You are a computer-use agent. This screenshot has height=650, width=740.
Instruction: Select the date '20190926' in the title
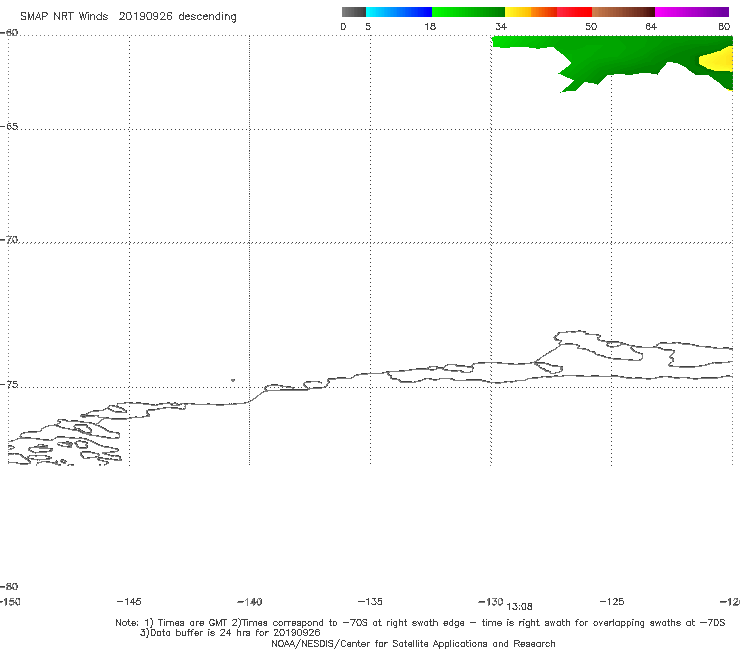pyautogui.click(x=145, y=16)
